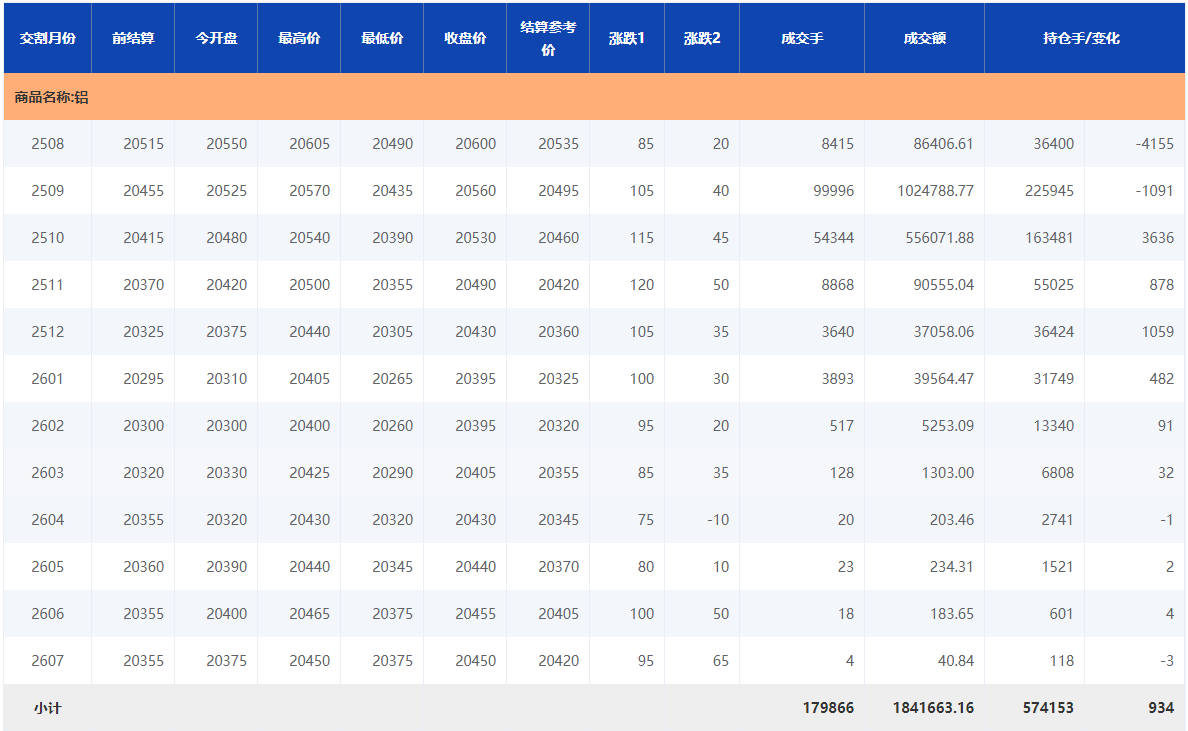Click the 前结算 column header
This screenshot has width=1188, height=731.
coord(133,39)
